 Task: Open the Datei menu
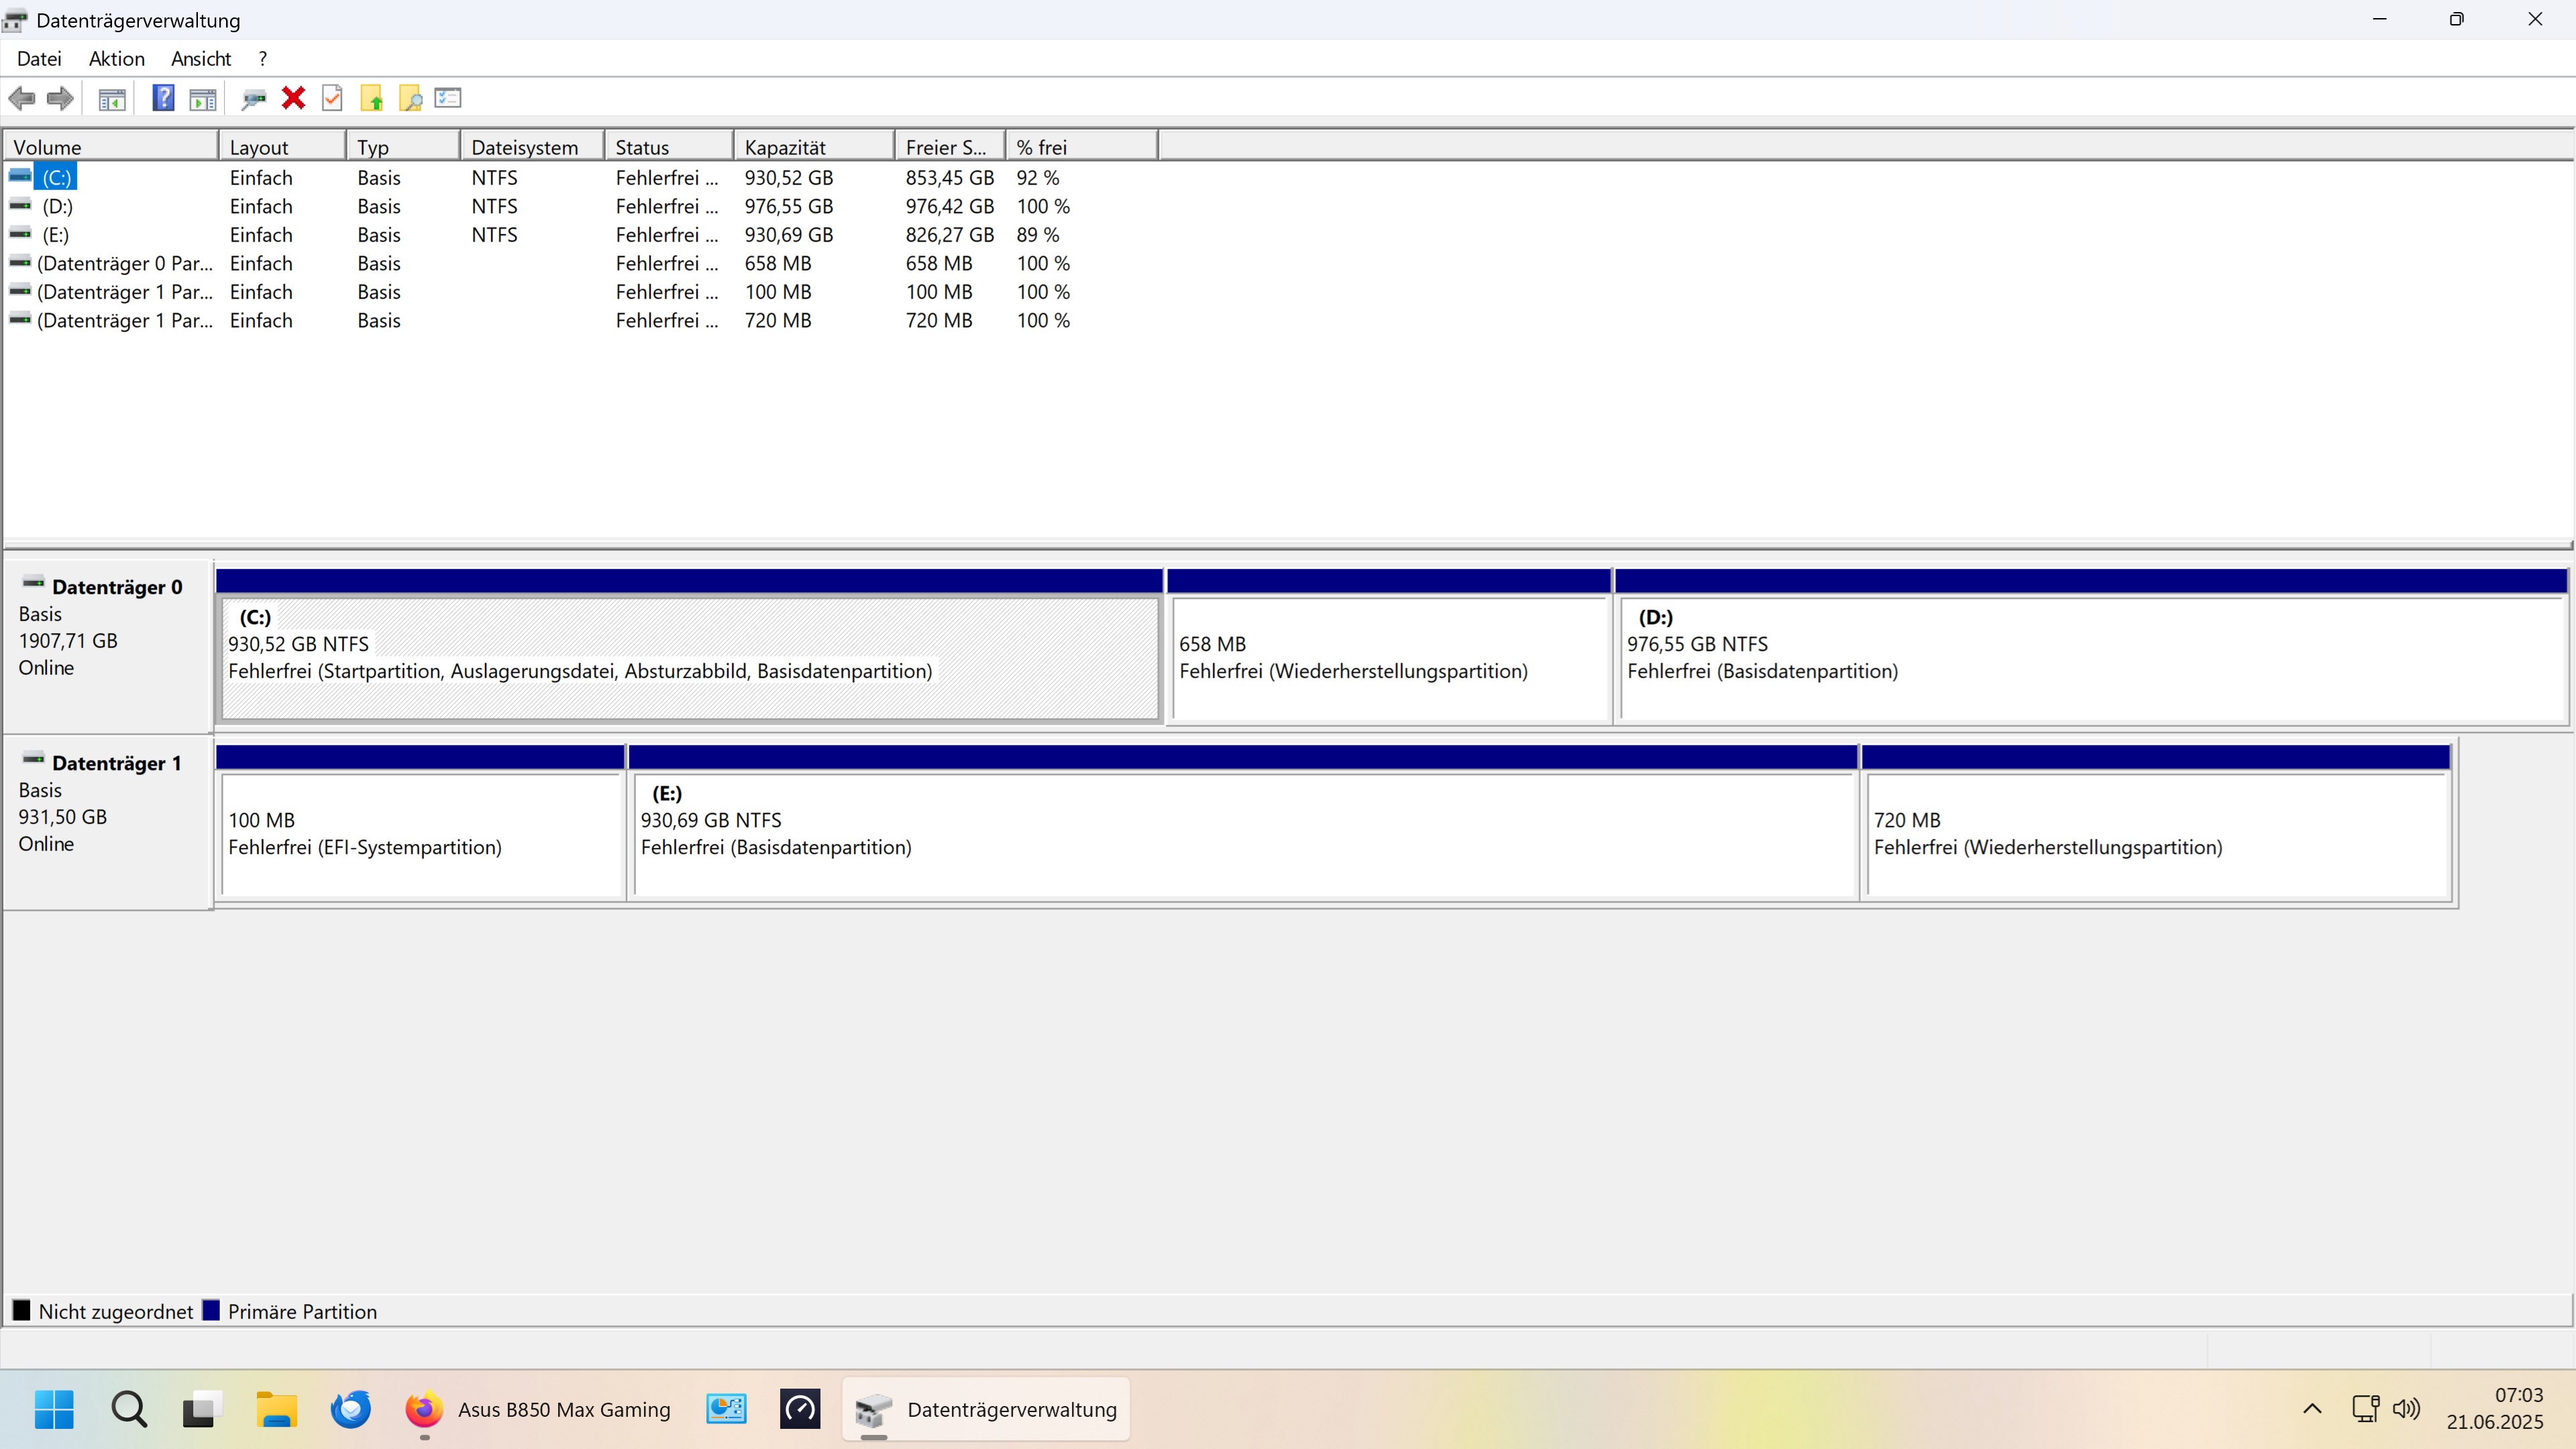click(x=39, y=59)
